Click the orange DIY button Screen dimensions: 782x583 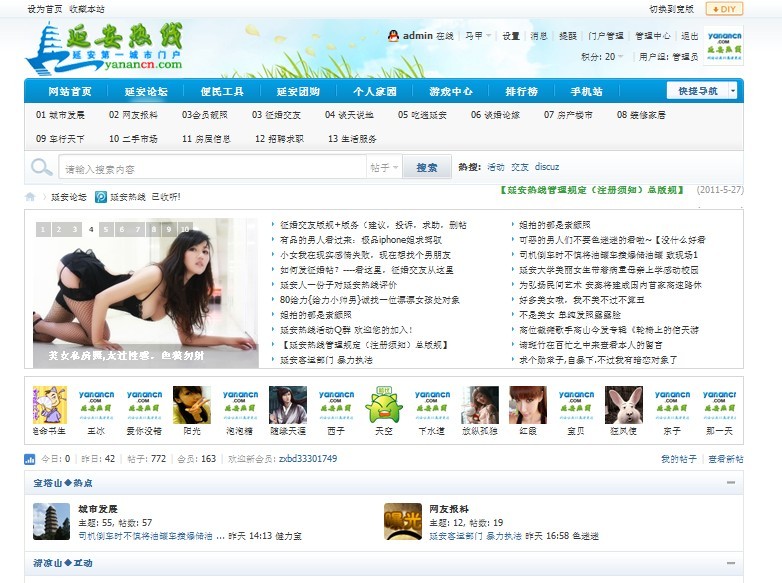724,9
